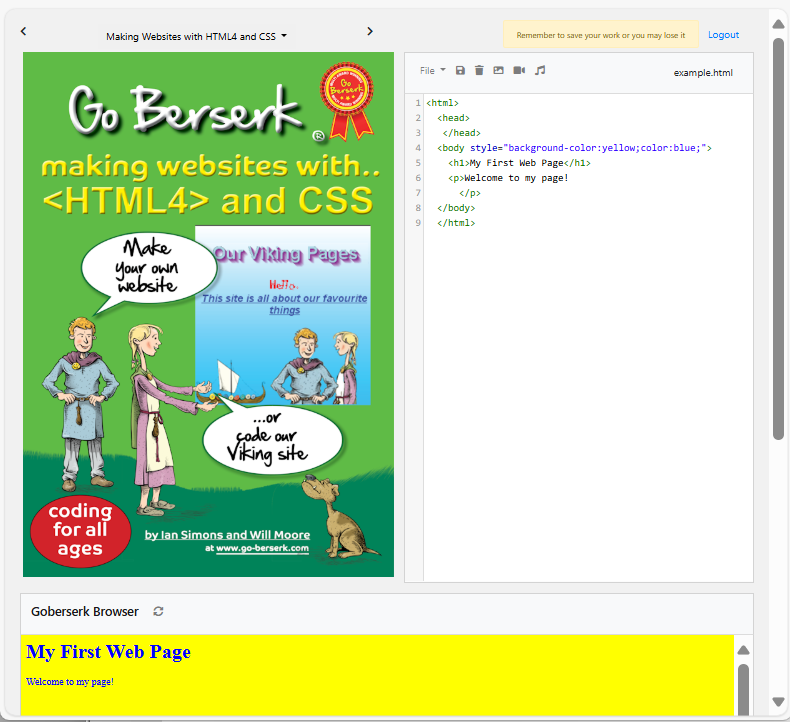Screen dimensions: 790x722
Task: Click the closing </p> tag on line 7
Action: click(x=470, y=193)
